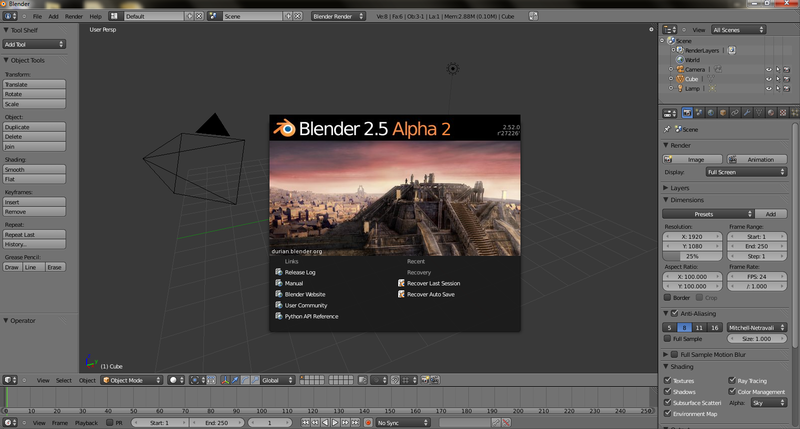Select the scale manipulator icon

coord(255,380)
